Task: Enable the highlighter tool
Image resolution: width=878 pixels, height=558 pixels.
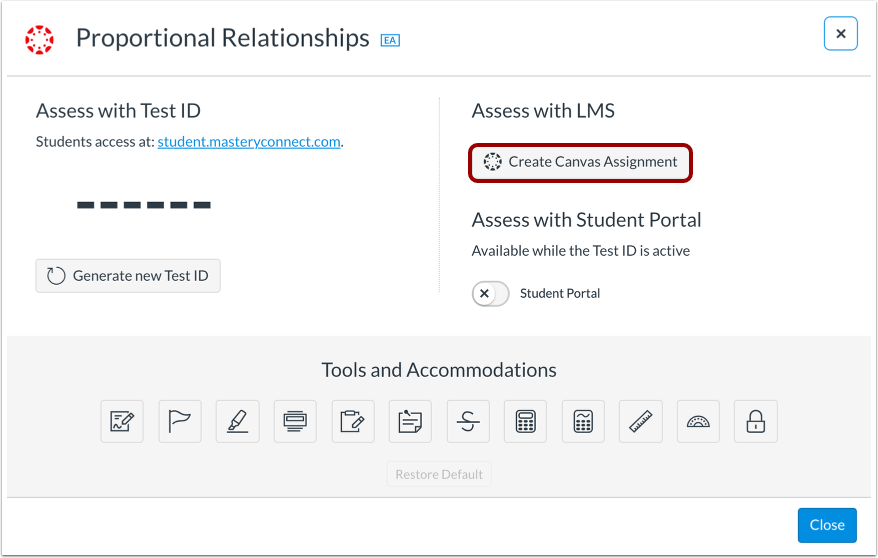Action: pos(237,421)
